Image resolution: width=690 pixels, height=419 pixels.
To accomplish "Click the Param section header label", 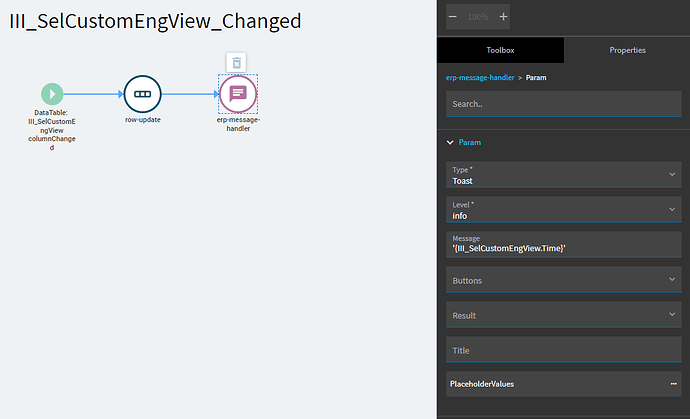I will pyautogui.click(x=470, y=143).
